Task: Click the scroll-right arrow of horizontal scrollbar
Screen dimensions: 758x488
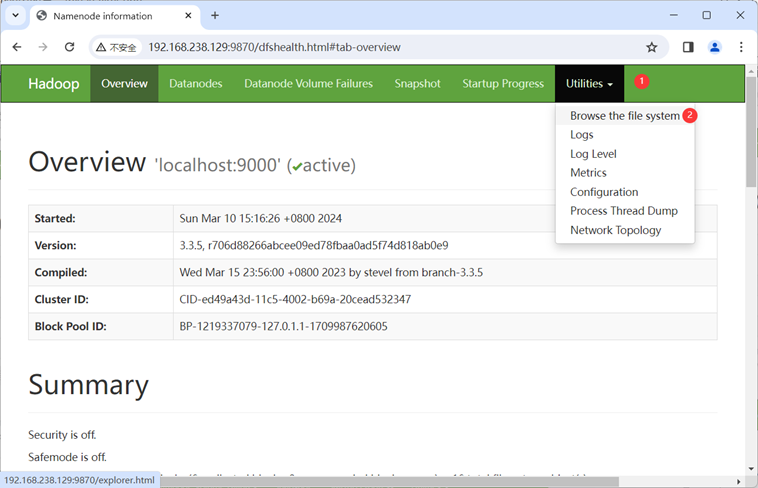Action: [x=739, y=482]
